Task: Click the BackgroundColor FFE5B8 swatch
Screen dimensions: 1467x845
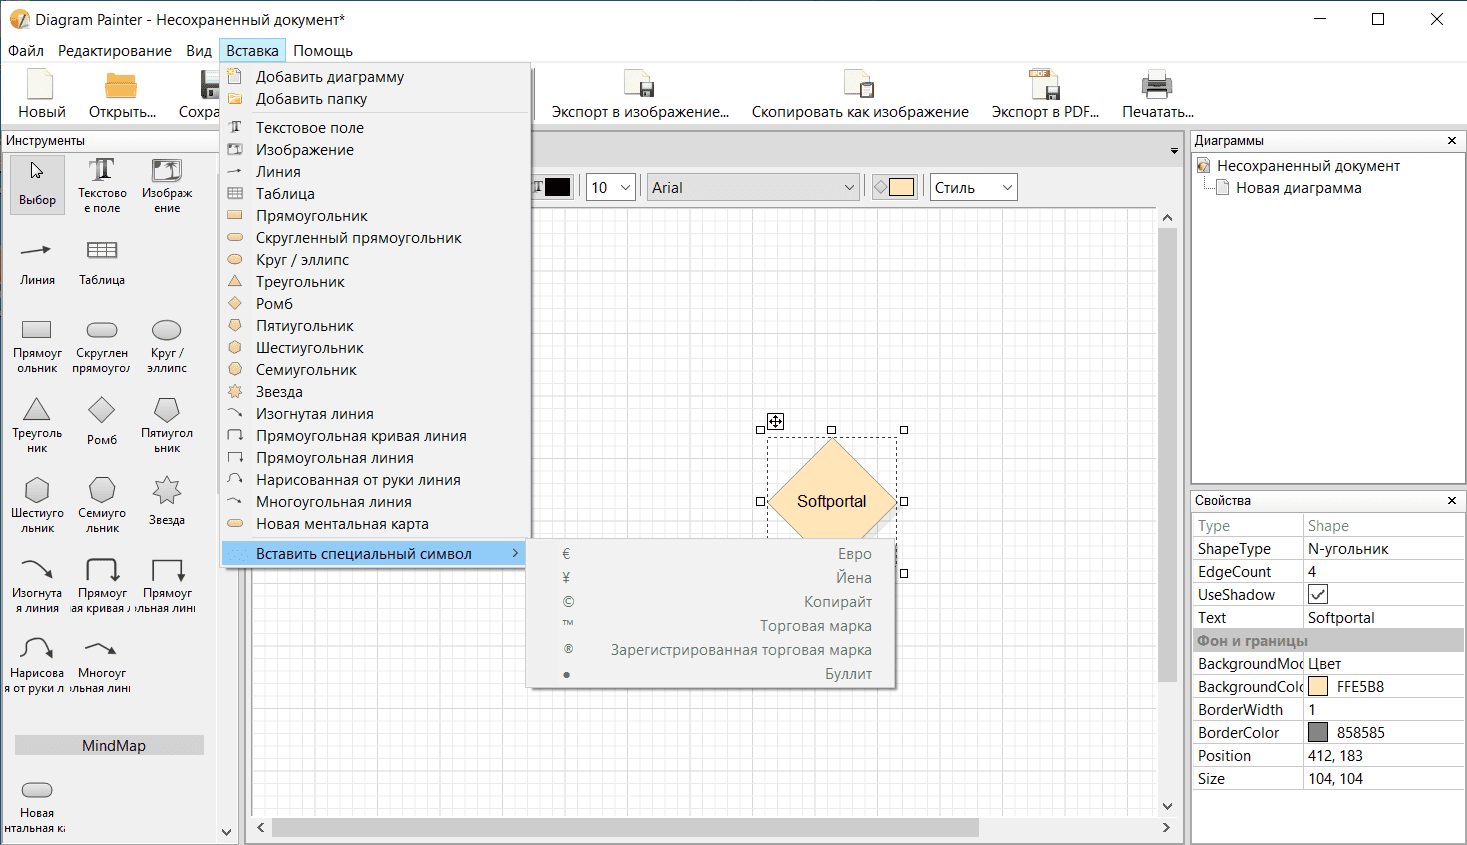Action: pyautogui.click(x=1318, y=686)
